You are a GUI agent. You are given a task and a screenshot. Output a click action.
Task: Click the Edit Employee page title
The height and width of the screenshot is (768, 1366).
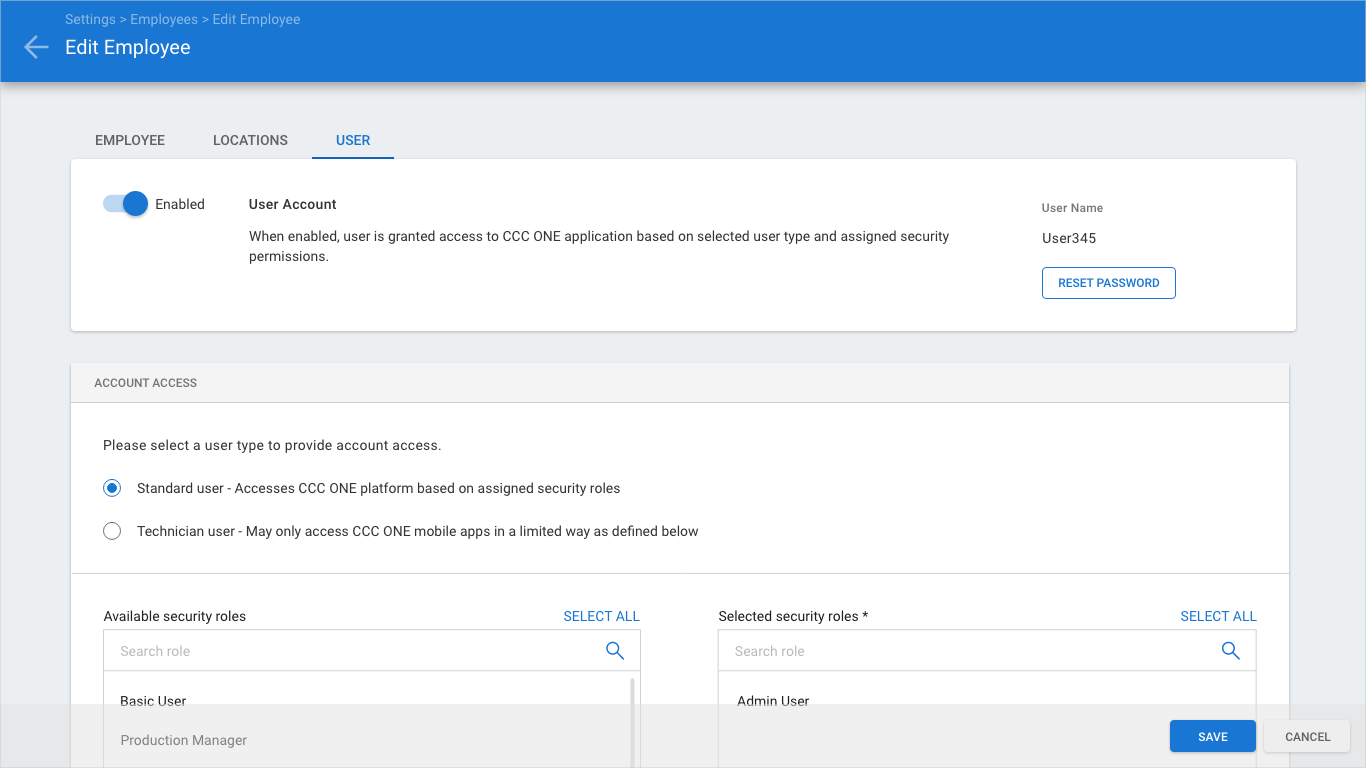(x=128, y=47)
